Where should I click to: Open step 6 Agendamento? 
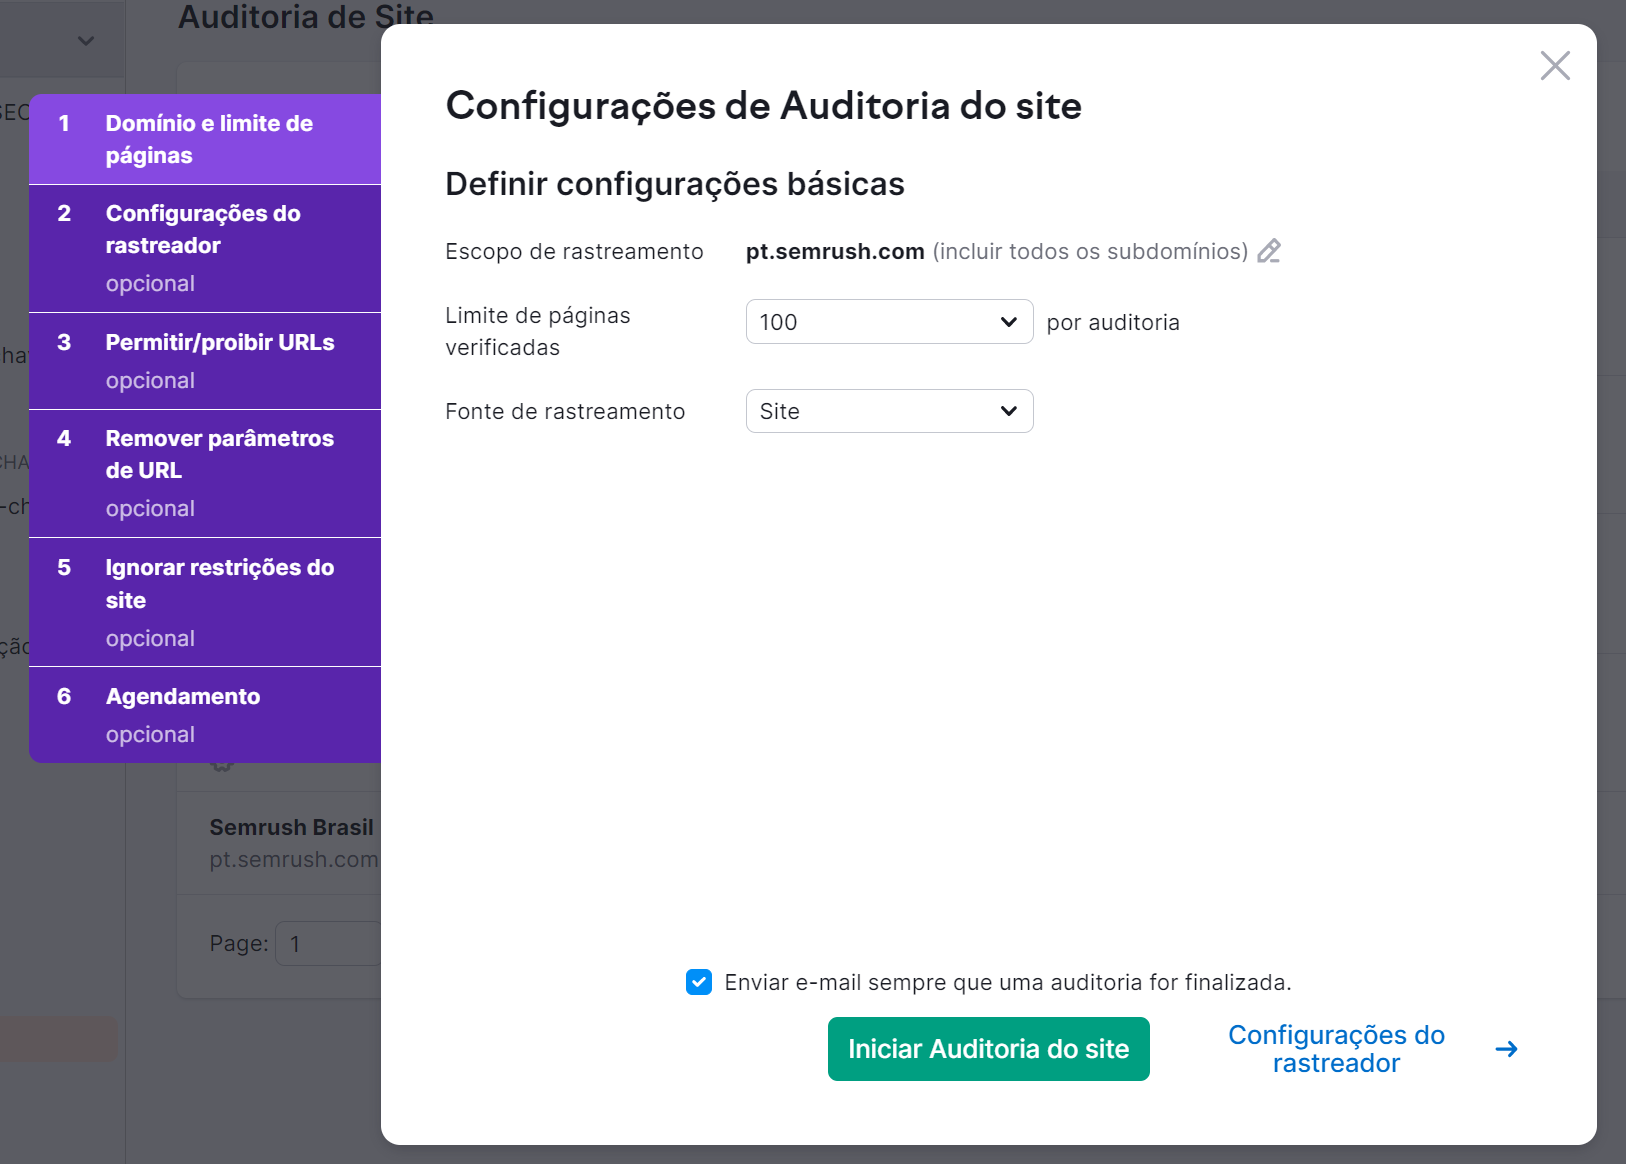[x=204, y=712]
